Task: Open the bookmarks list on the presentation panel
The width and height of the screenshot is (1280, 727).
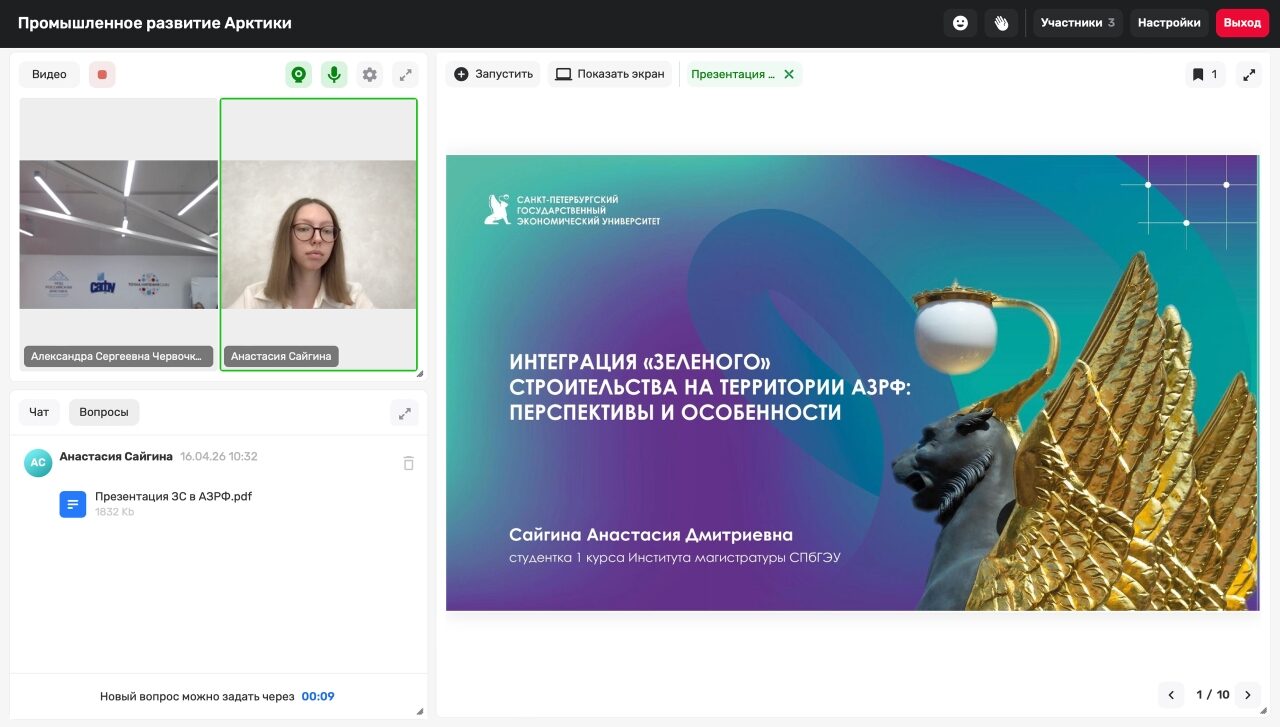Action: [x=1205, y=73]
